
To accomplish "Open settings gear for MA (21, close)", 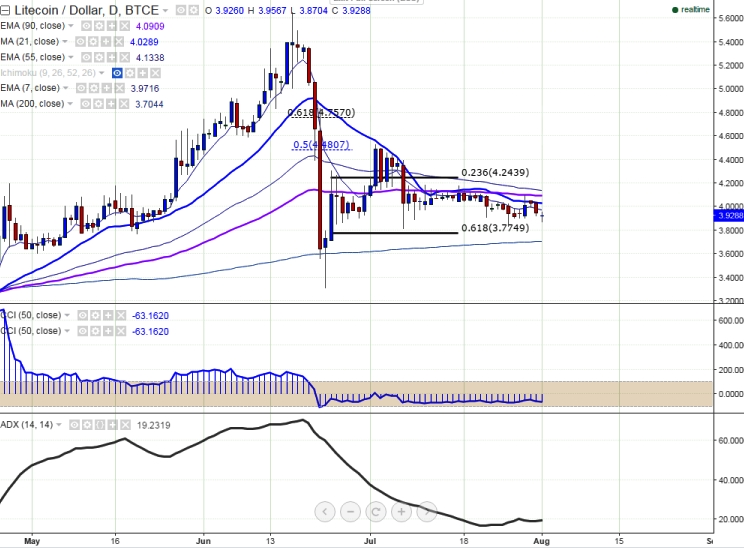I will pos(94,42).
